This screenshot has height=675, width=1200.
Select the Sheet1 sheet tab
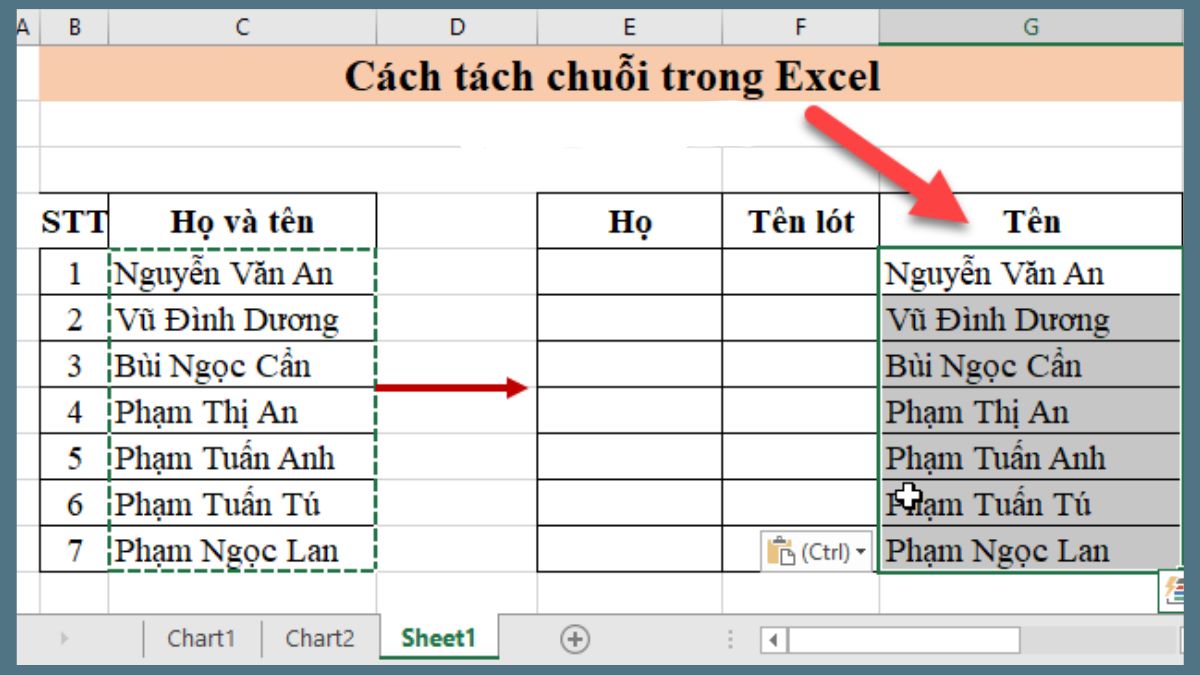pos(439,638)
